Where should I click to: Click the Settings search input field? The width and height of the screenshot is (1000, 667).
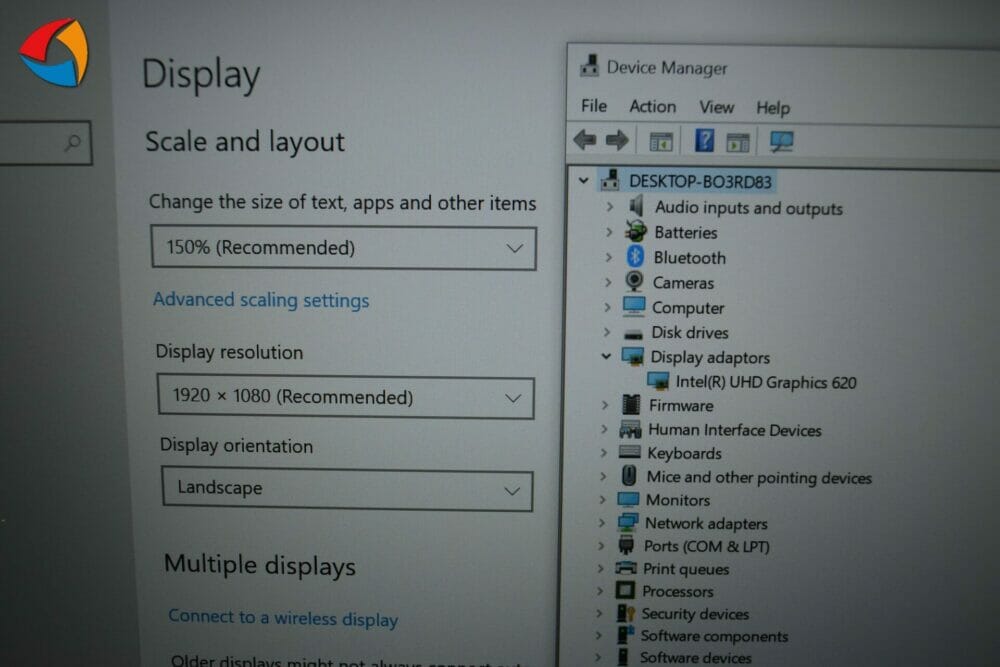pyautogui.click(x=45, y=142)
